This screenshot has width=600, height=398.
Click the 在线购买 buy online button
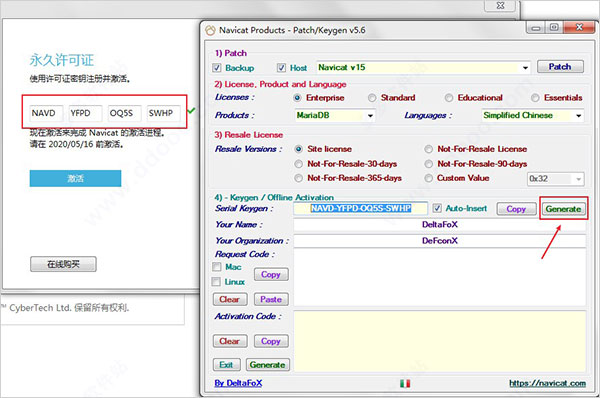point(63,264)
